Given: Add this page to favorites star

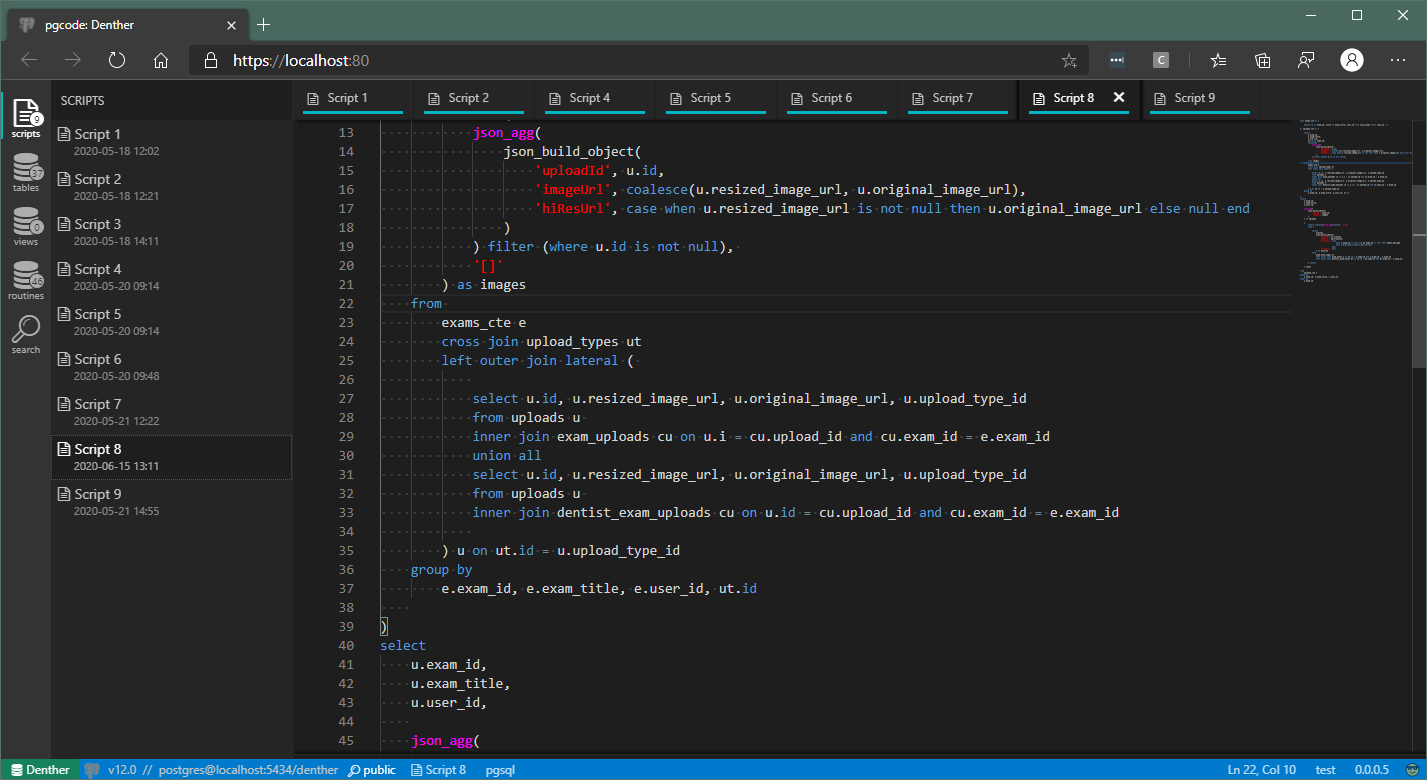Looking at the screenshot, I should click(1069, 60).
